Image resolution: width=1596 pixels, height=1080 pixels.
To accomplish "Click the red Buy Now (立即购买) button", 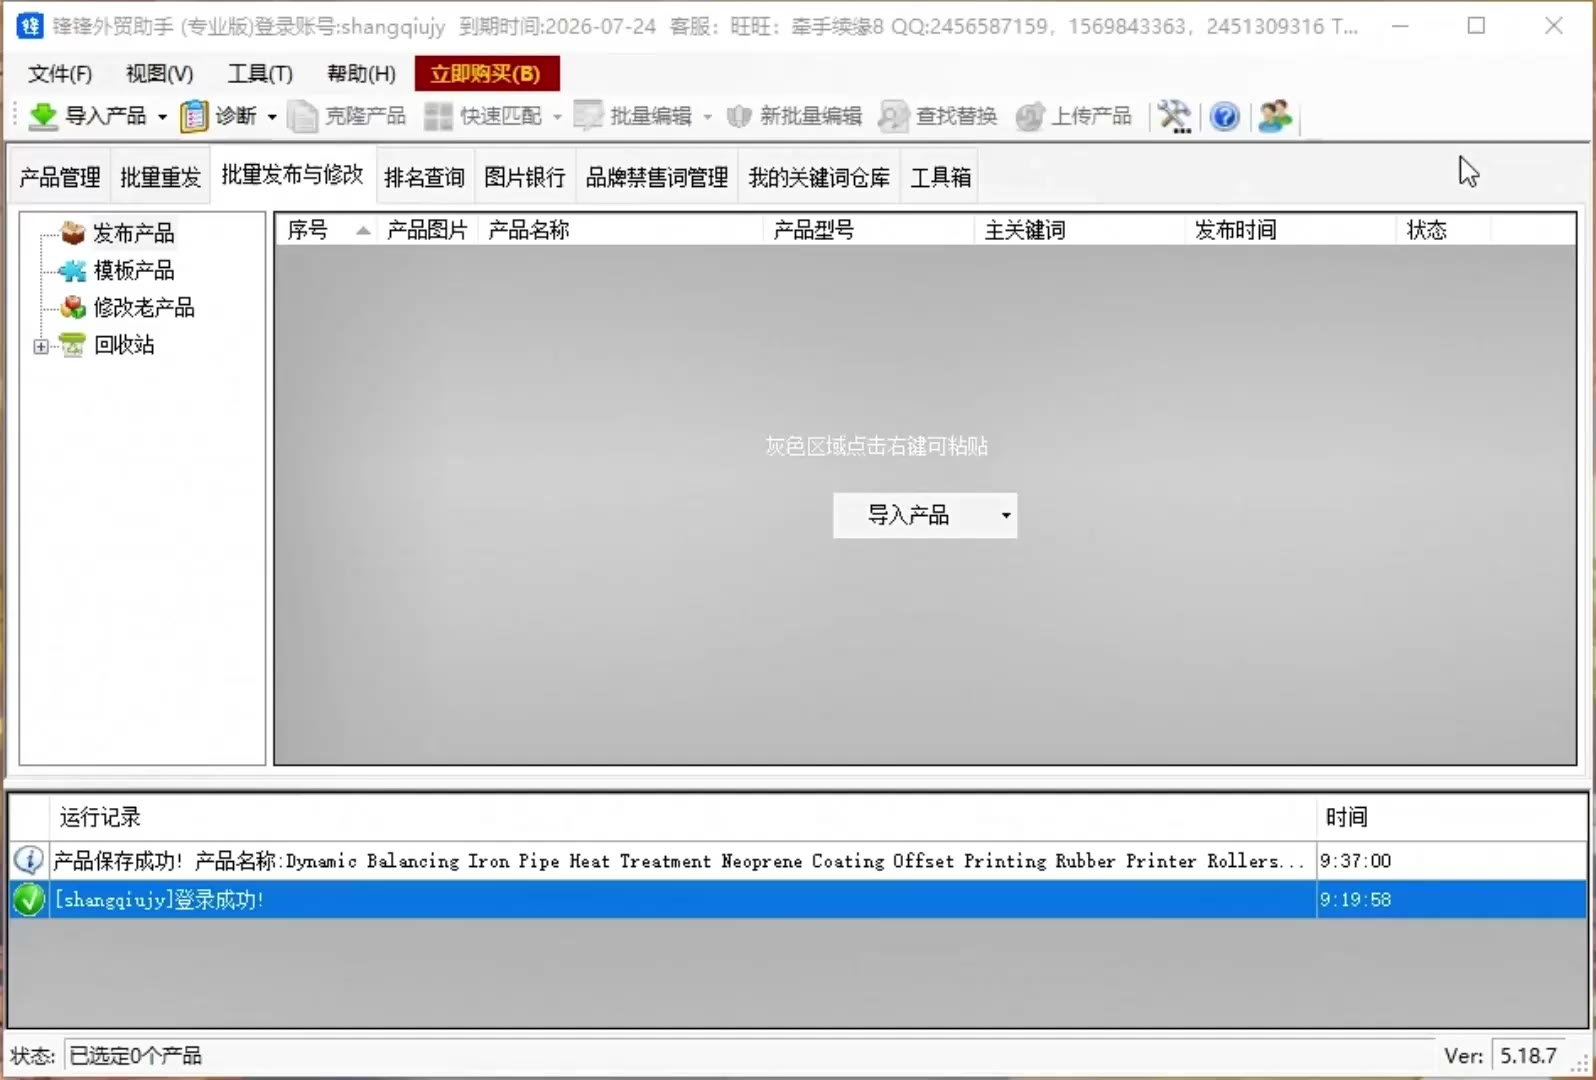I will (x=486, y=73).
